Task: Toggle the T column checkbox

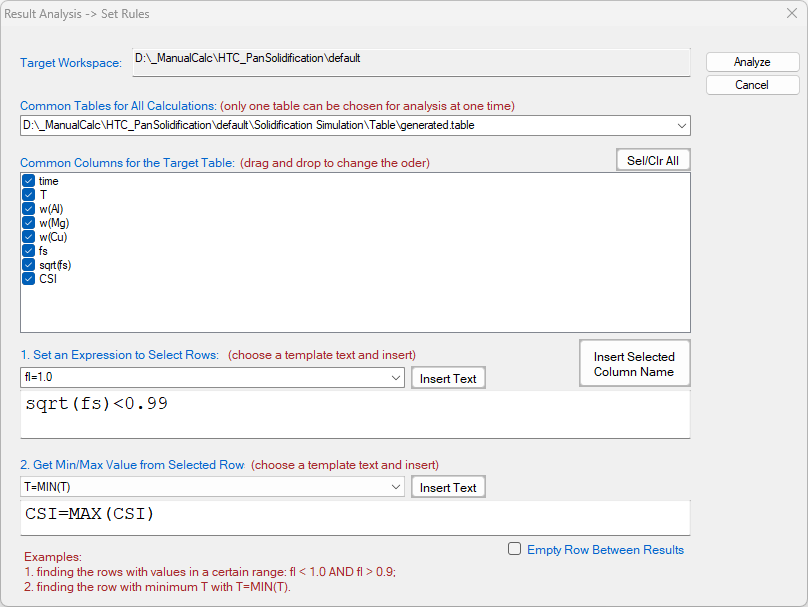Action: (29, 195)
